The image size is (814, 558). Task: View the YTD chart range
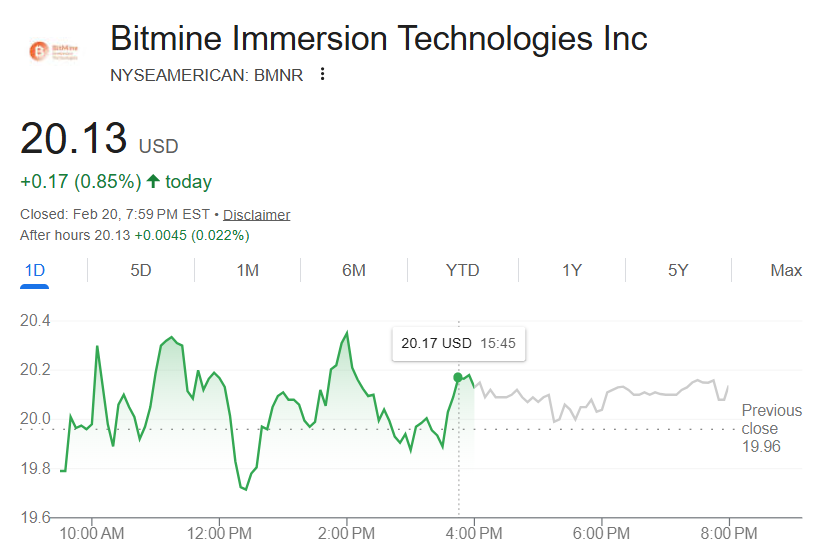click(462, 270)
